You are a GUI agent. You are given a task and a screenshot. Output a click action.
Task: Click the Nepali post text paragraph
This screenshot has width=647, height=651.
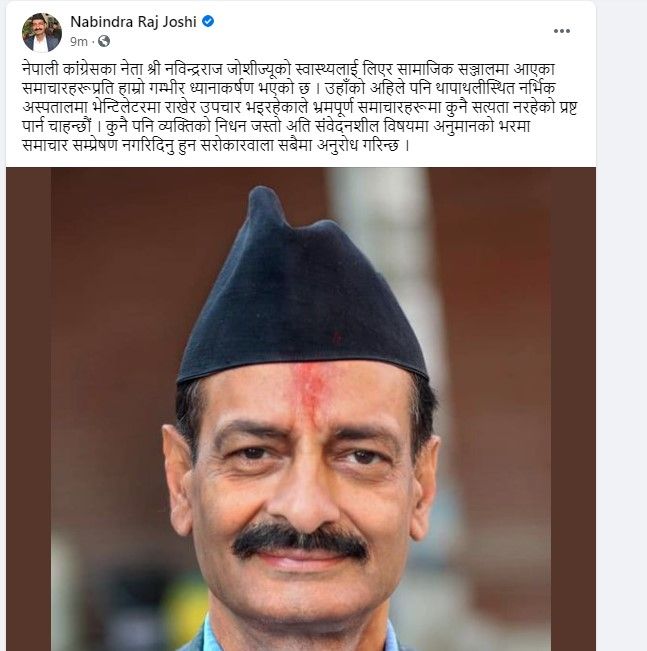(x=299, y=107)
